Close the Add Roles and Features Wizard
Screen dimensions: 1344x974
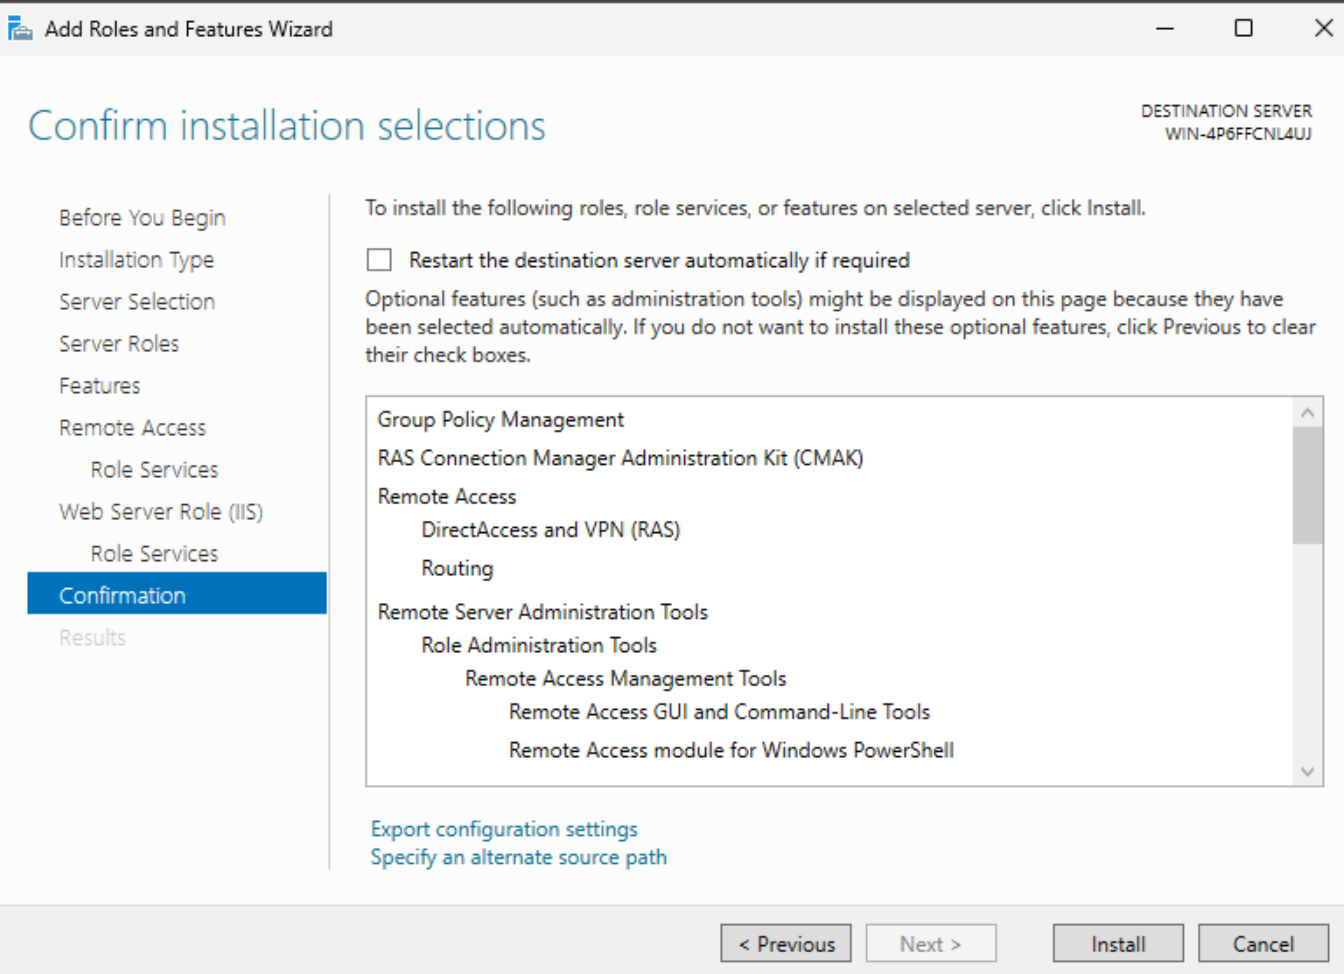point(1322,29)
